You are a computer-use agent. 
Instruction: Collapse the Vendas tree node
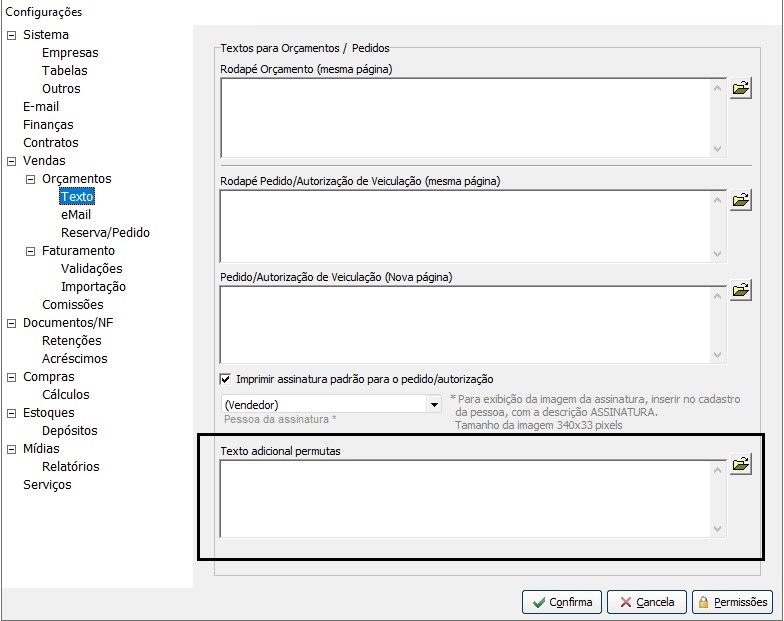[x=12, y=161]
